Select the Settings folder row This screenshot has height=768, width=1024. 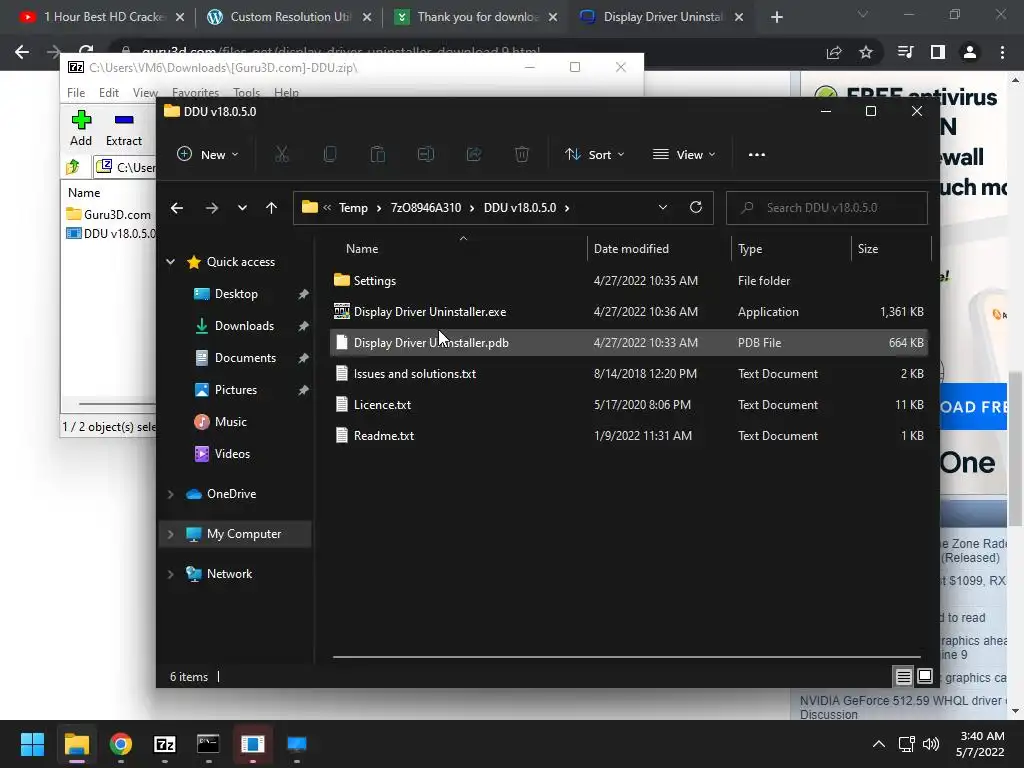click(628, 281)
